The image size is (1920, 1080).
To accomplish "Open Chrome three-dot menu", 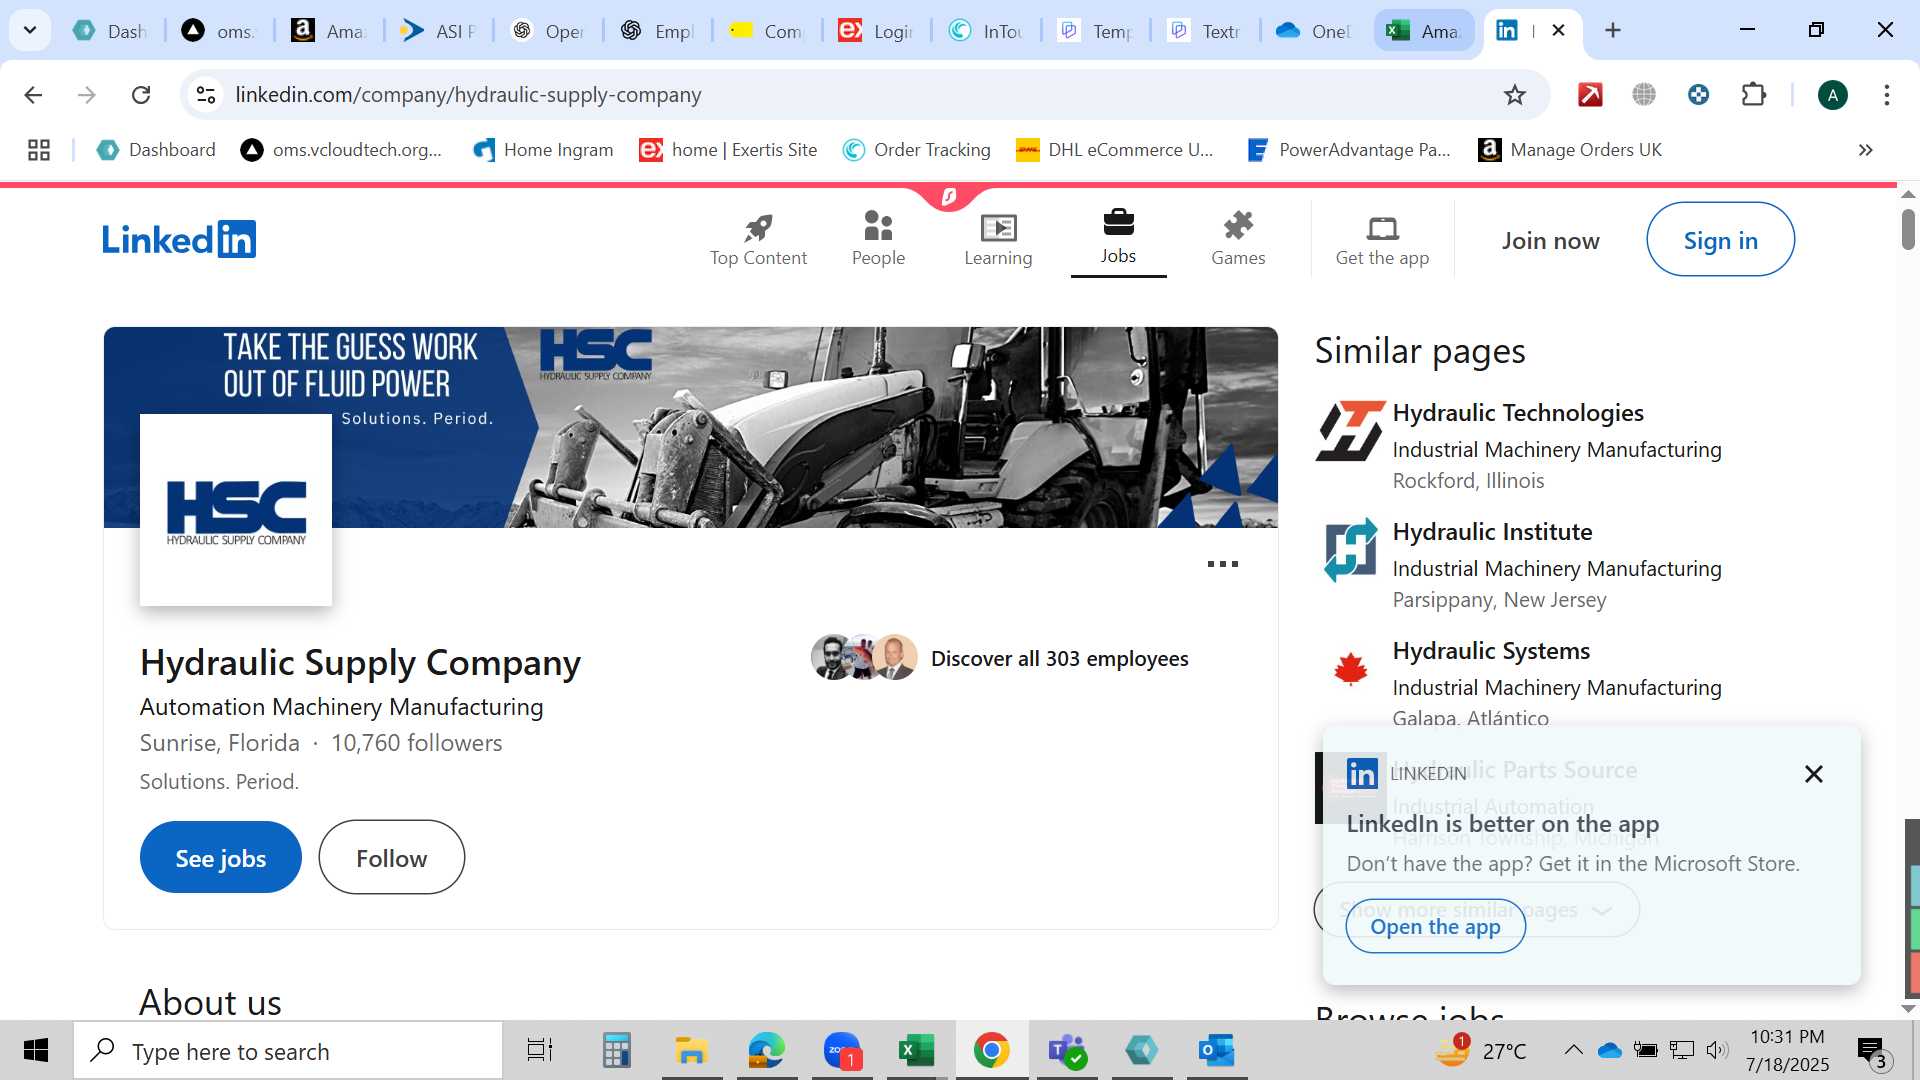I will tap(1886, 95).
